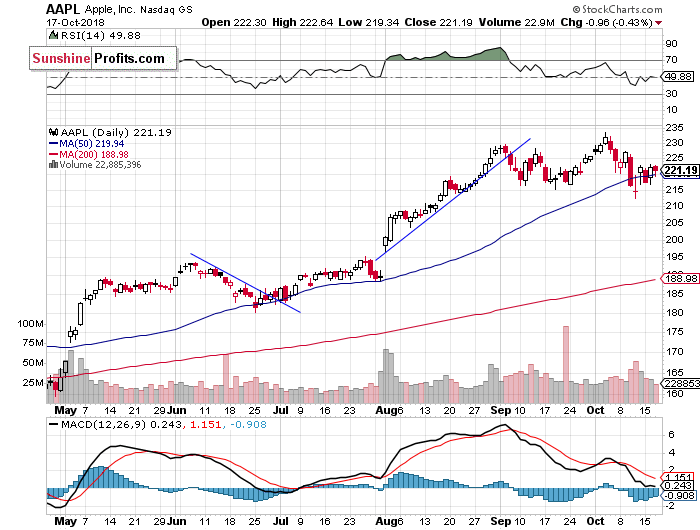Click the Chg -0.96 (-0.43%) value
Screen dimensions: 700x530
point(606,22)
